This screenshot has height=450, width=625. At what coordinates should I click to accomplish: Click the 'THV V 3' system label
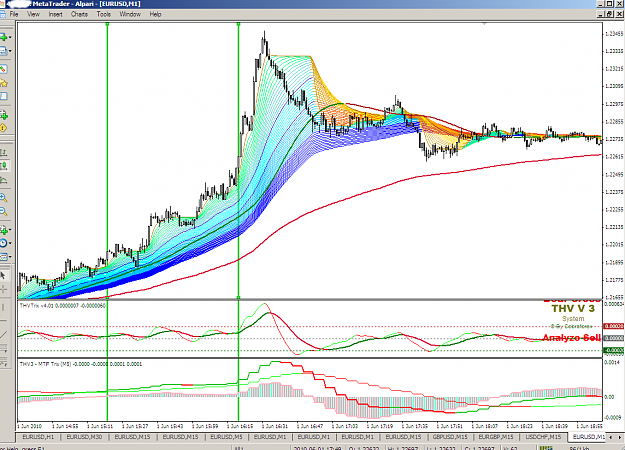573,309
